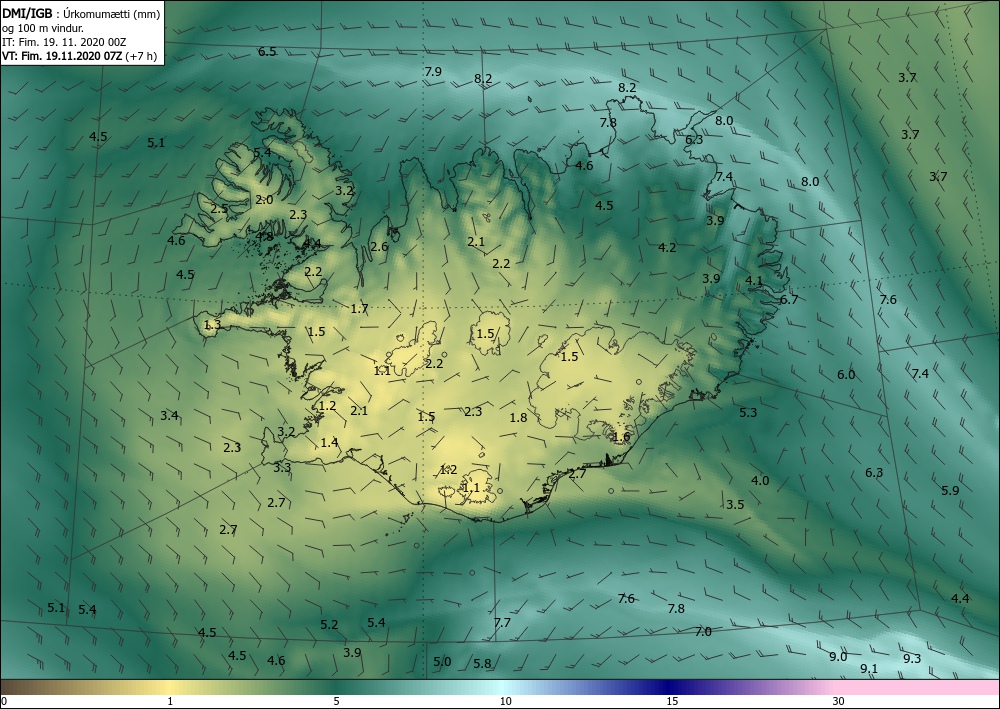The image size is (1000, 709).
Task: Click the 'VT: Fim. 19.11.2020 07Z (+7 h)' line
Action: (x=79, y=56)
